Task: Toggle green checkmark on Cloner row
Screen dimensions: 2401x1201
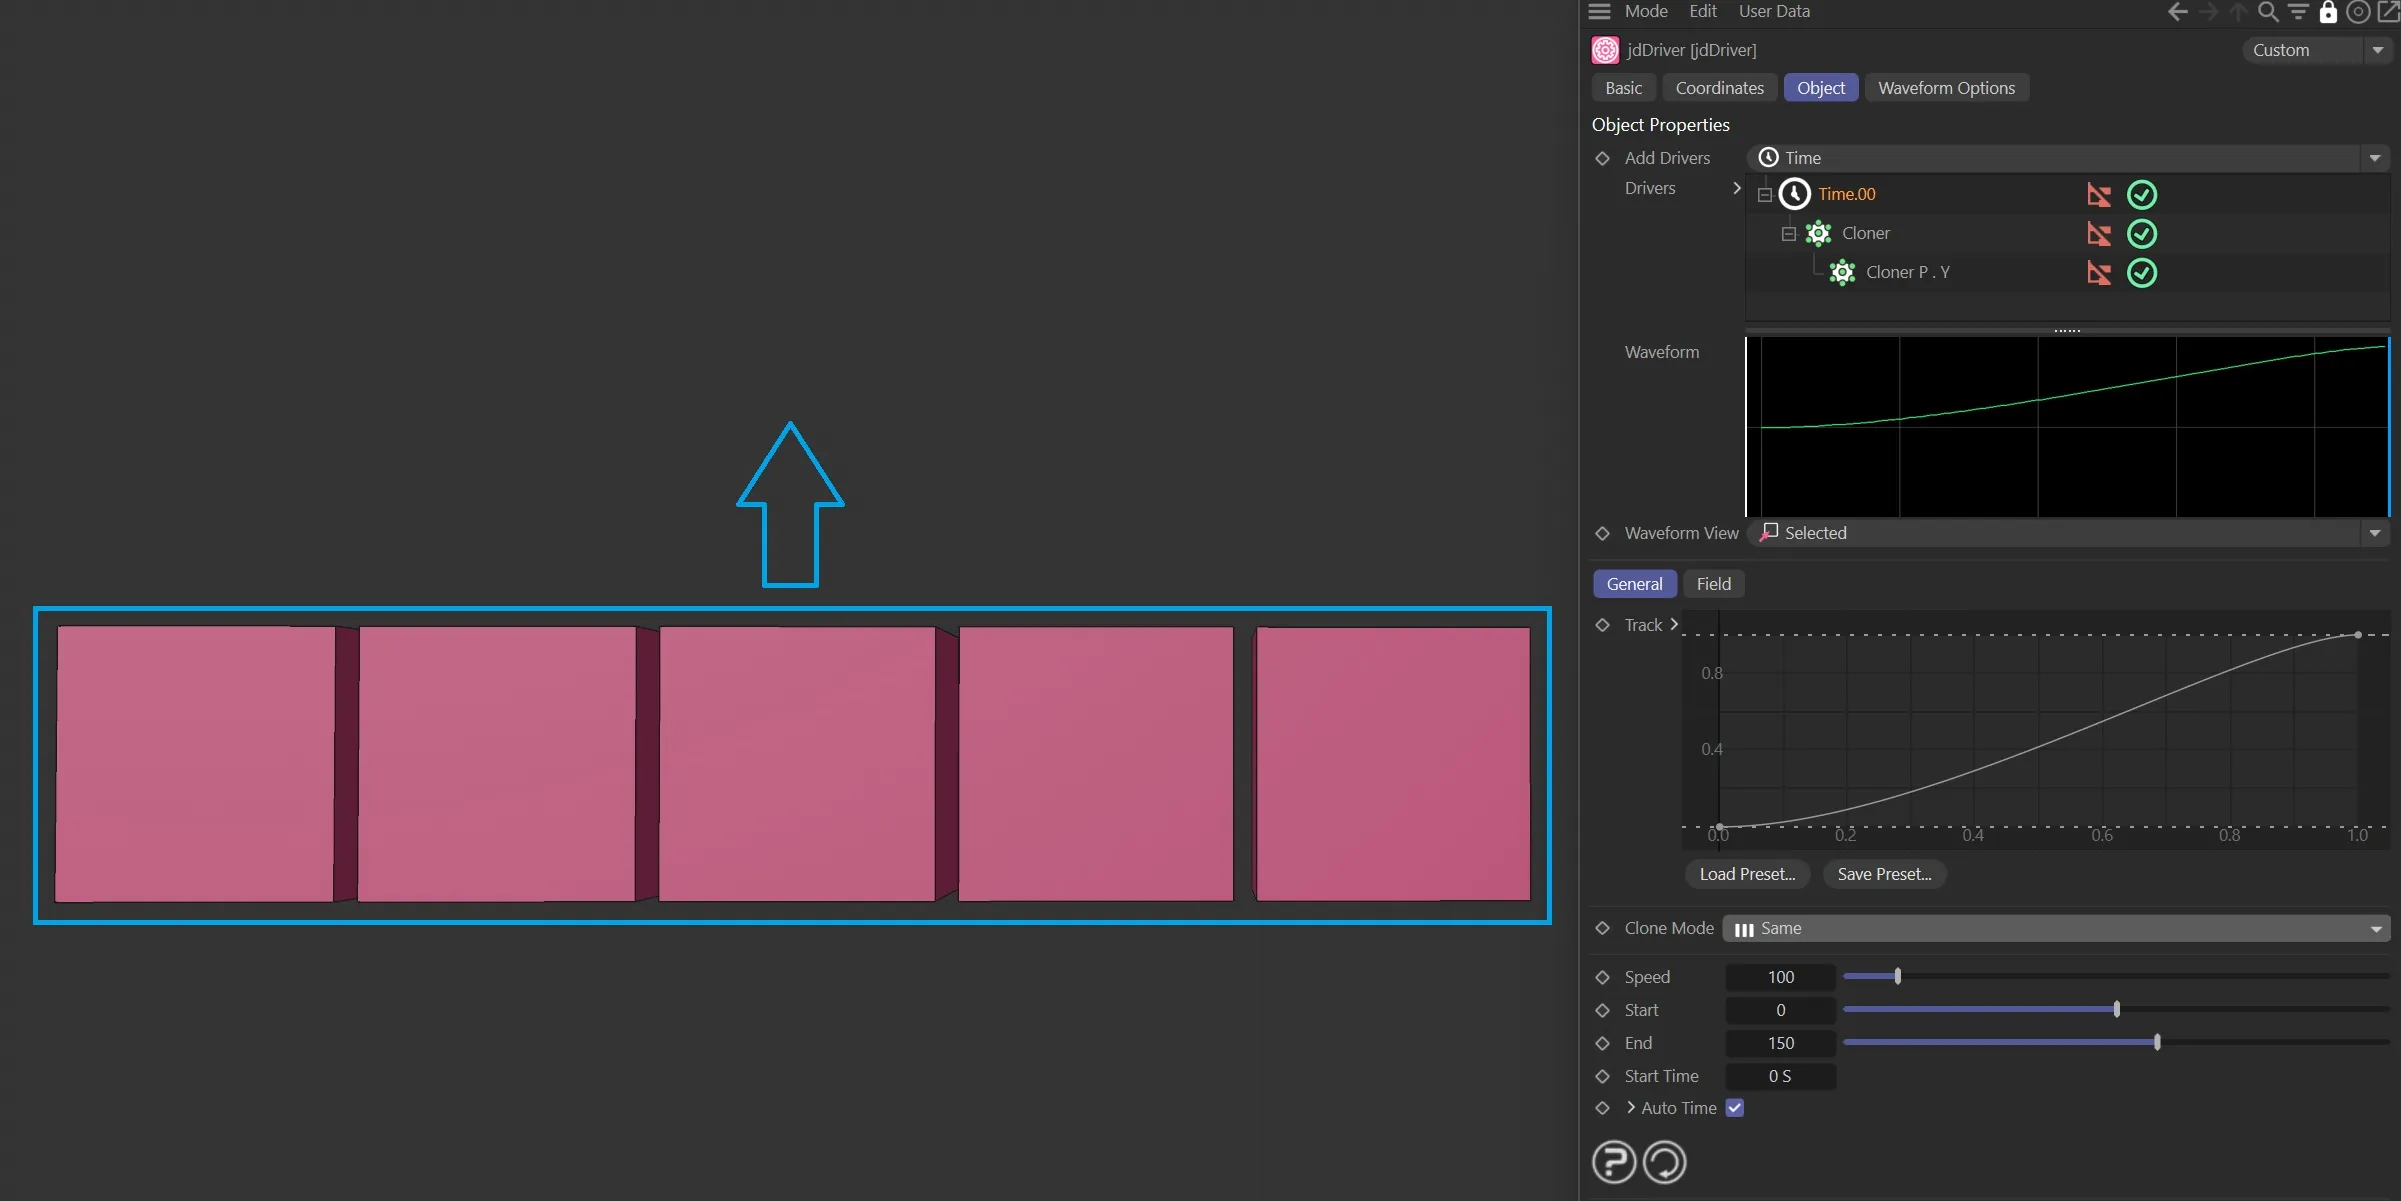Action: tap(2141, 234)
